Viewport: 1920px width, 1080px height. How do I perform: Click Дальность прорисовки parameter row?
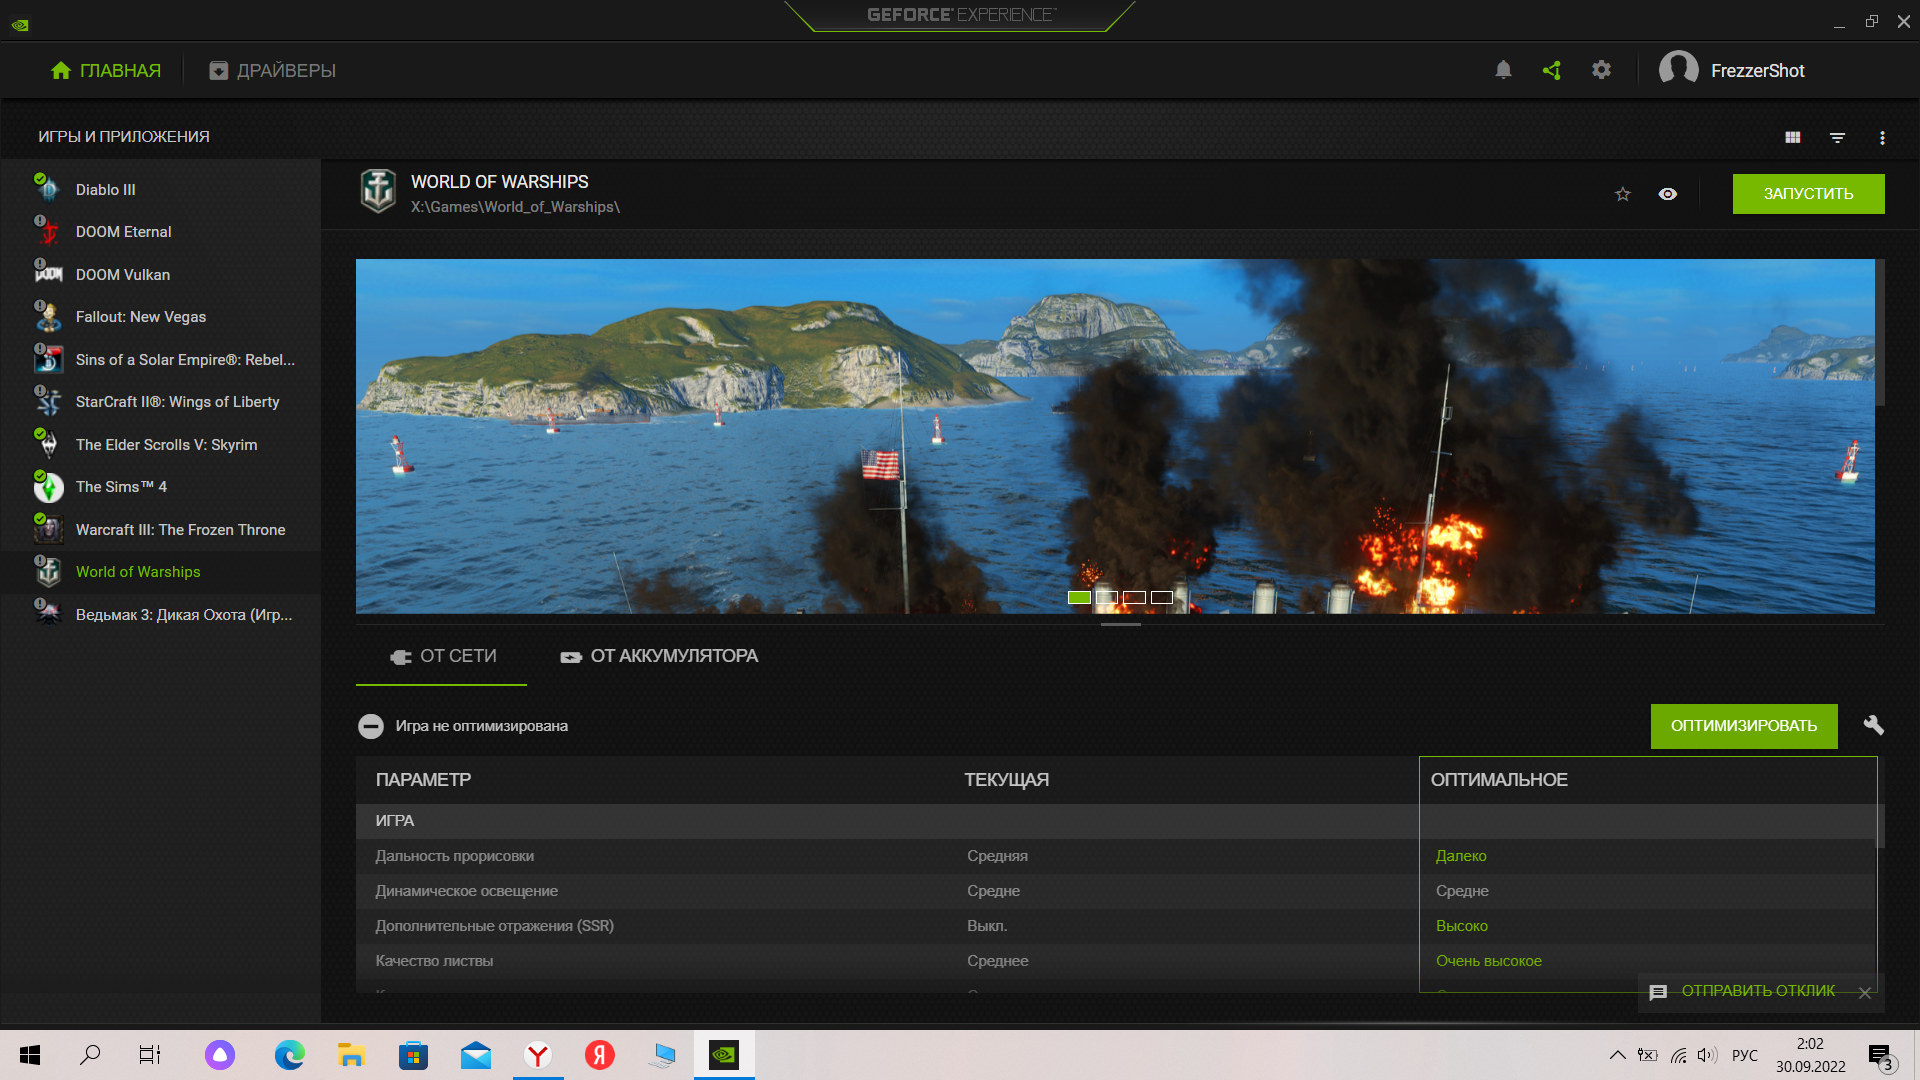coord(1115,856)
